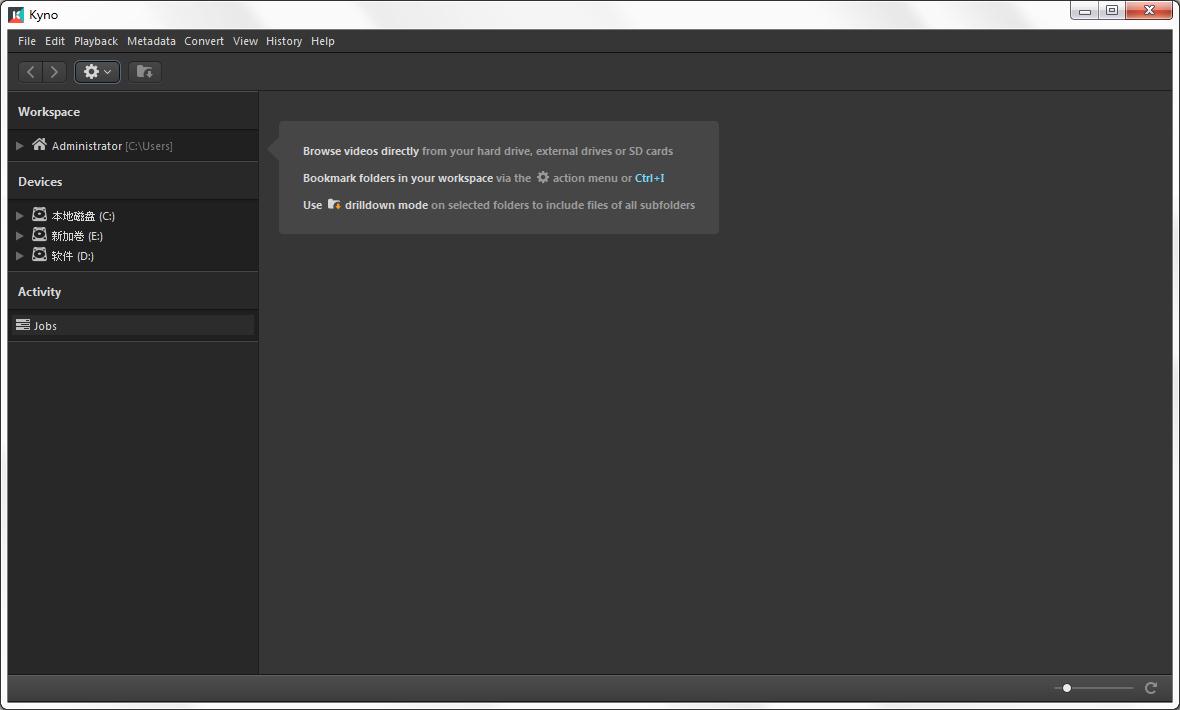This screenshot has width=1180, height=710.
Task: Click the E: drive disk icon
Action: tap(39, 235)
